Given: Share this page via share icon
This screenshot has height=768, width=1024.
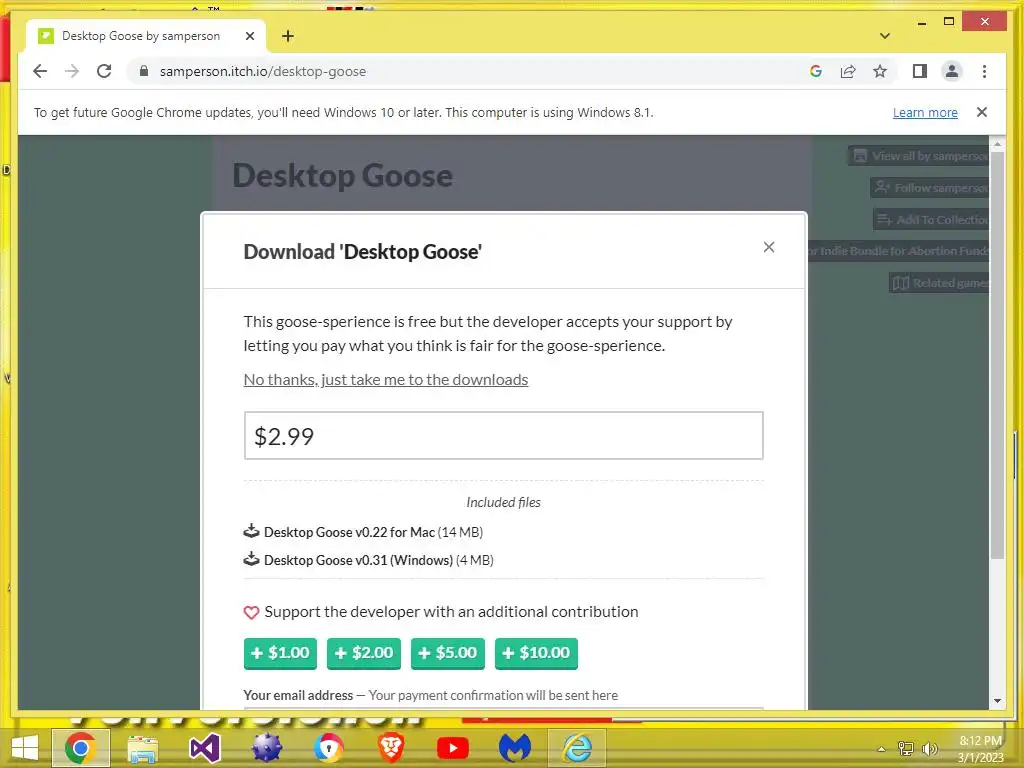Looking at the screenshot, I should click(848, 71).
